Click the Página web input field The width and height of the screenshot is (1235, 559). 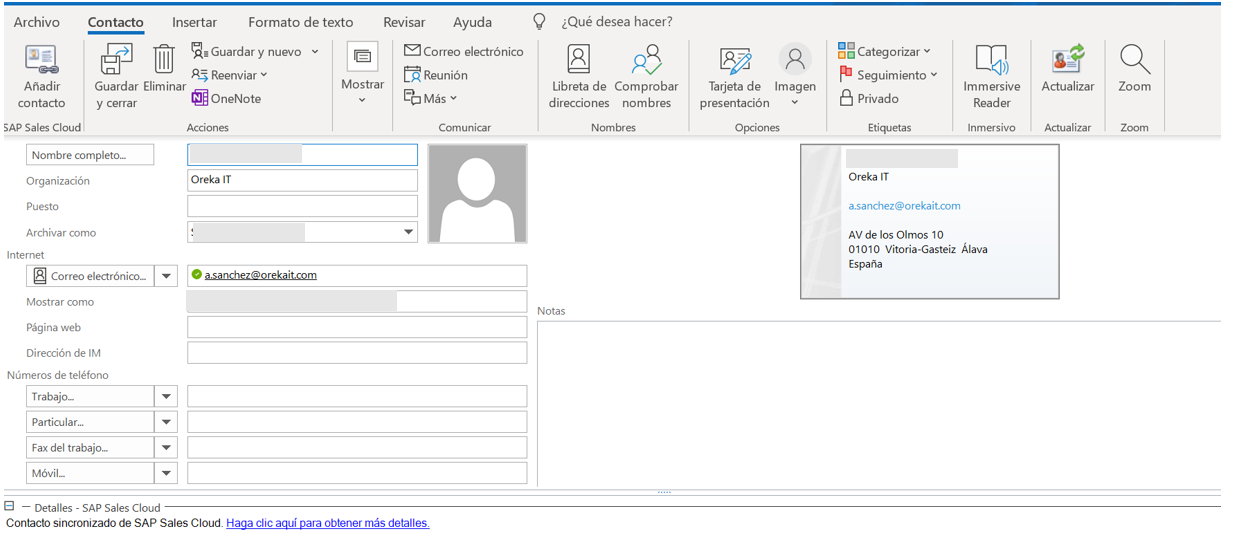pos(357,327)
